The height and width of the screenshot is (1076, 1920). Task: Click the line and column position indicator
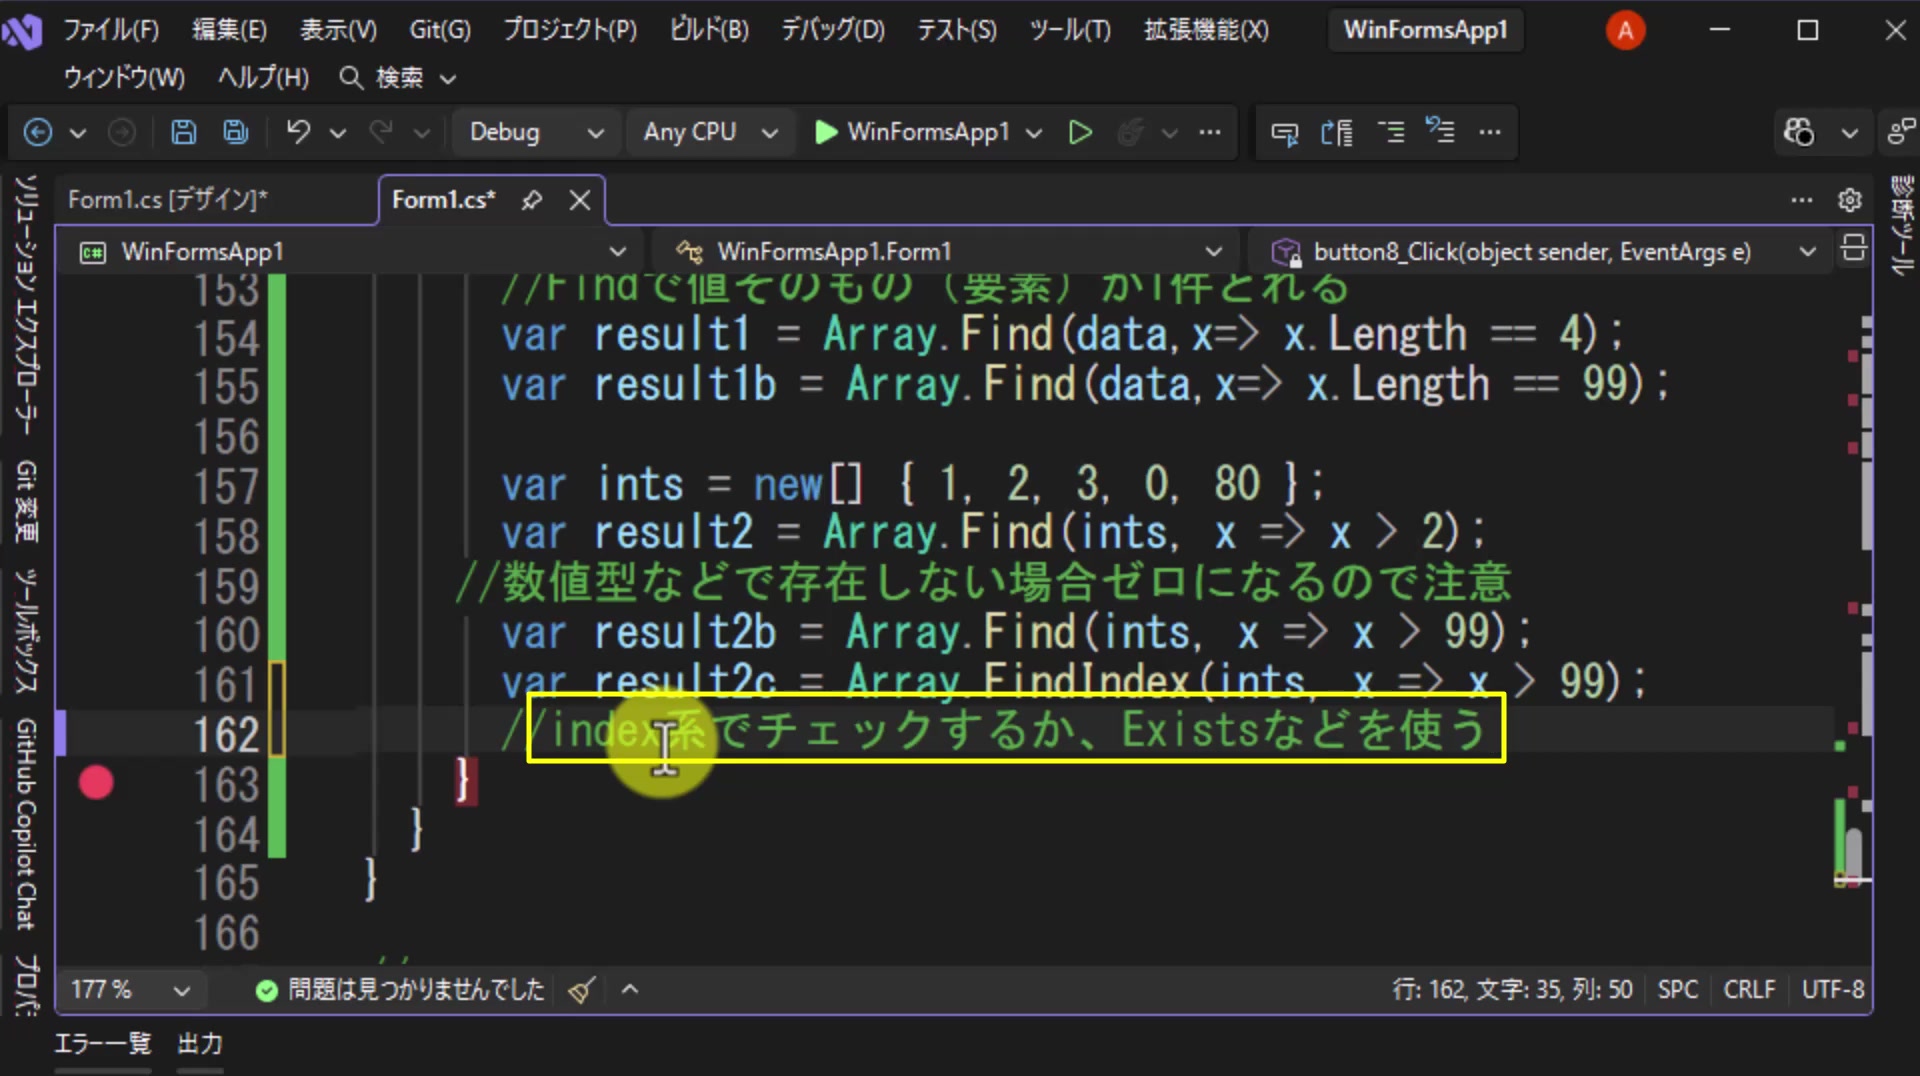(1512, 990)
